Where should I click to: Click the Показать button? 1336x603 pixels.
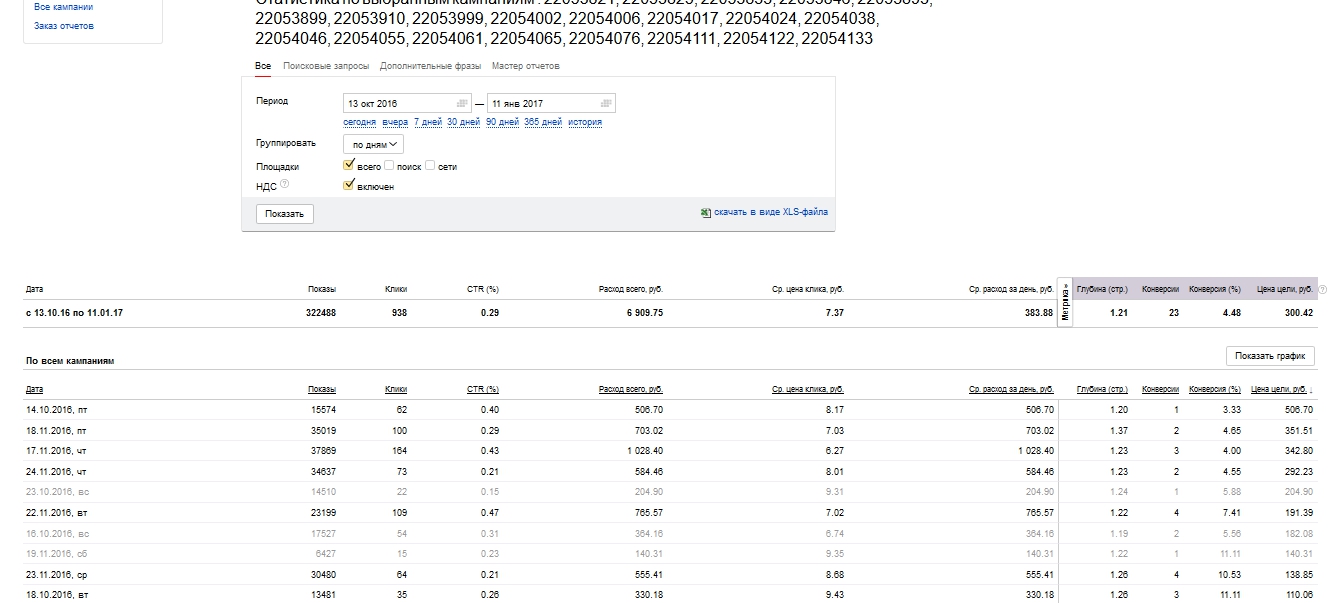285,214
